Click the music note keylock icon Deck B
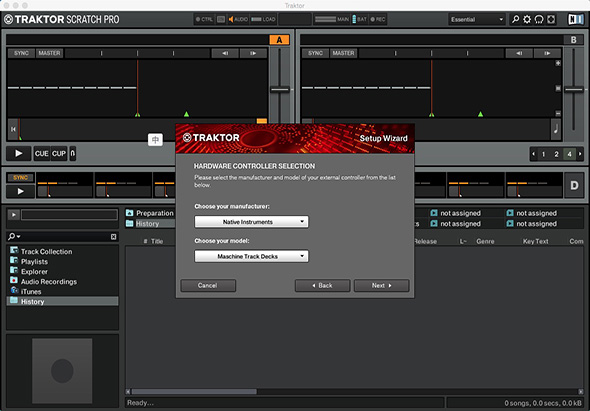 (x=556, y=129)
